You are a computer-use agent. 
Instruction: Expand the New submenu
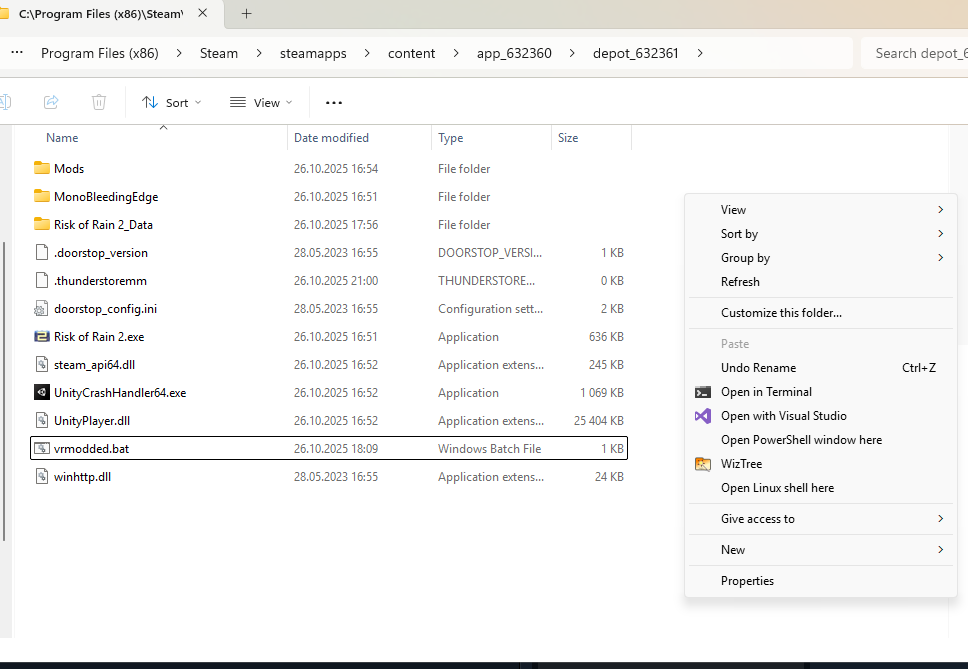[x=821, y=550]
